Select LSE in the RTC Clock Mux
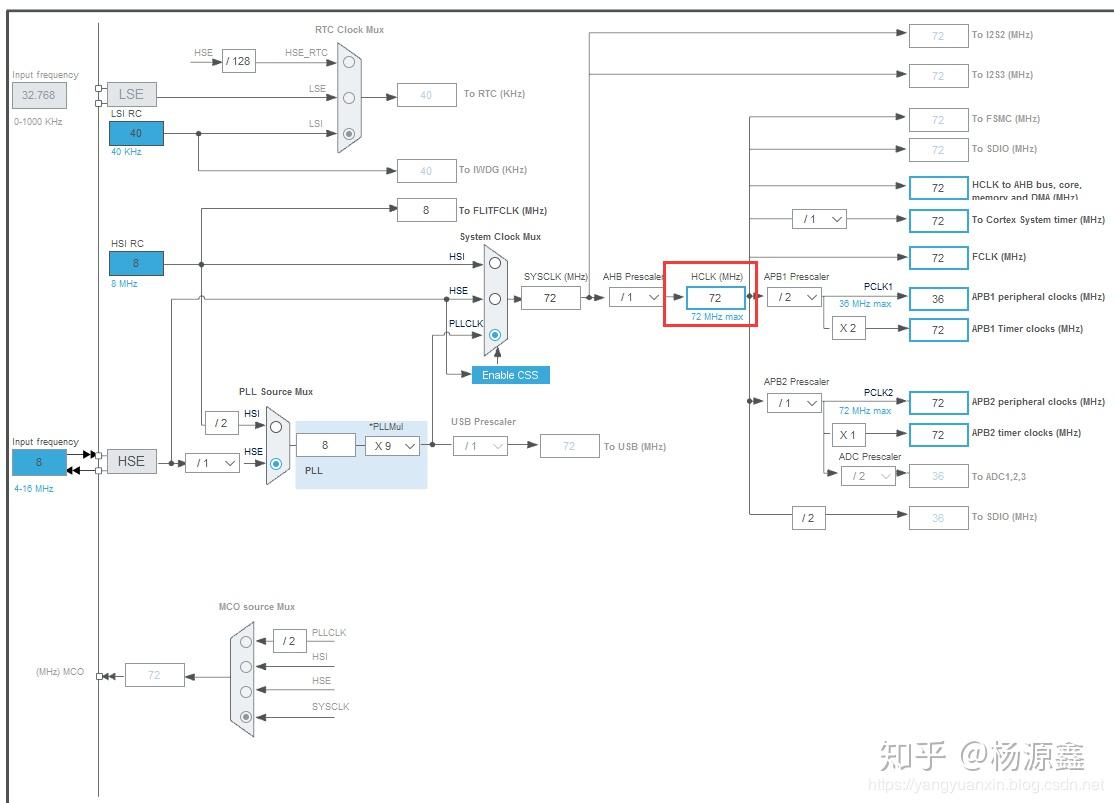Viewport: 1114px width, 803px height. (x=349, y=97)
